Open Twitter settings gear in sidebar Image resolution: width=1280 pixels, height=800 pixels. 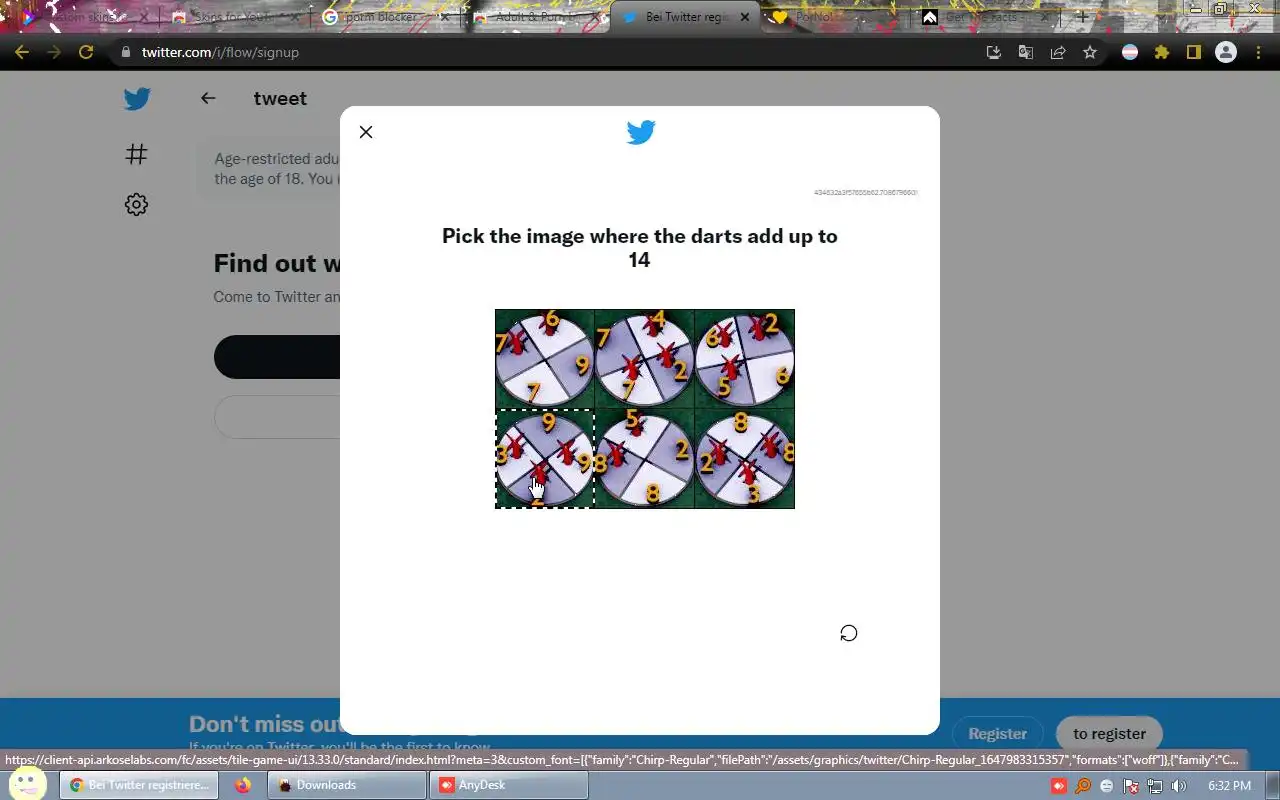coord(136,204)
